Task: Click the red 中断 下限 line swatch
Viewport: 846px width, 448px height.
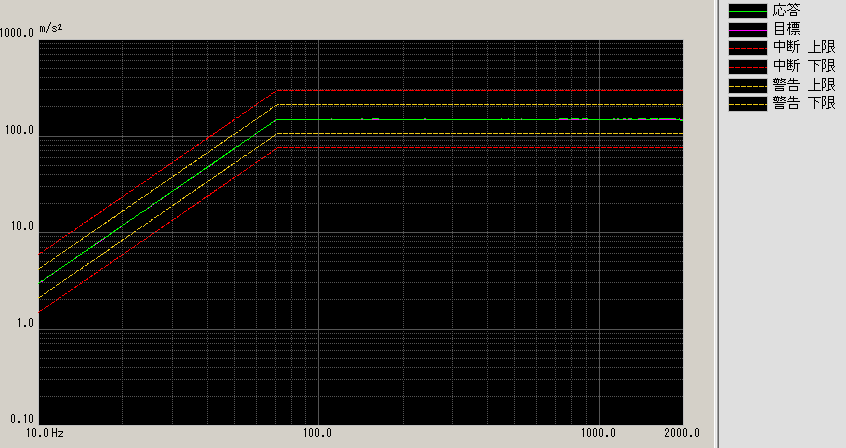Action: point(748,67)
